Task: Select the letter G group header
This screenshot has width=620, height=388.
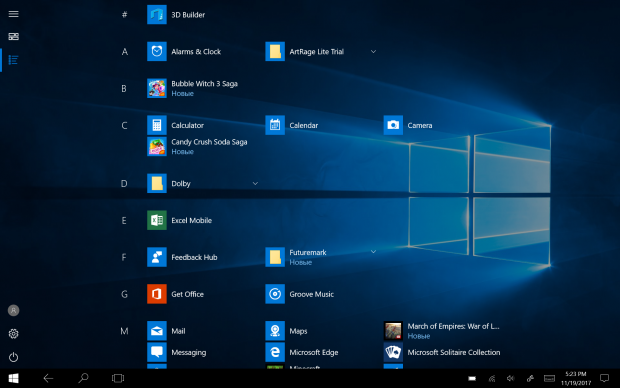Action: coord(124,294)
